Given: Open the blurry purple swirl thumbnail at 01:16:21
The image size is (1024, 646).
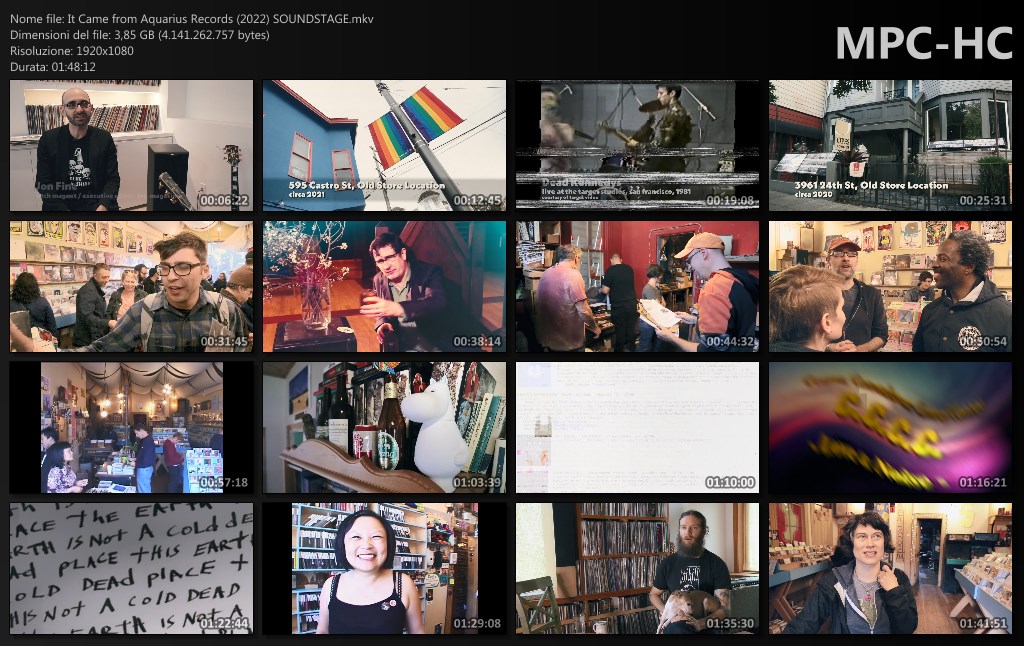Looking at the screenshot, I should click(x=890, y=427).
